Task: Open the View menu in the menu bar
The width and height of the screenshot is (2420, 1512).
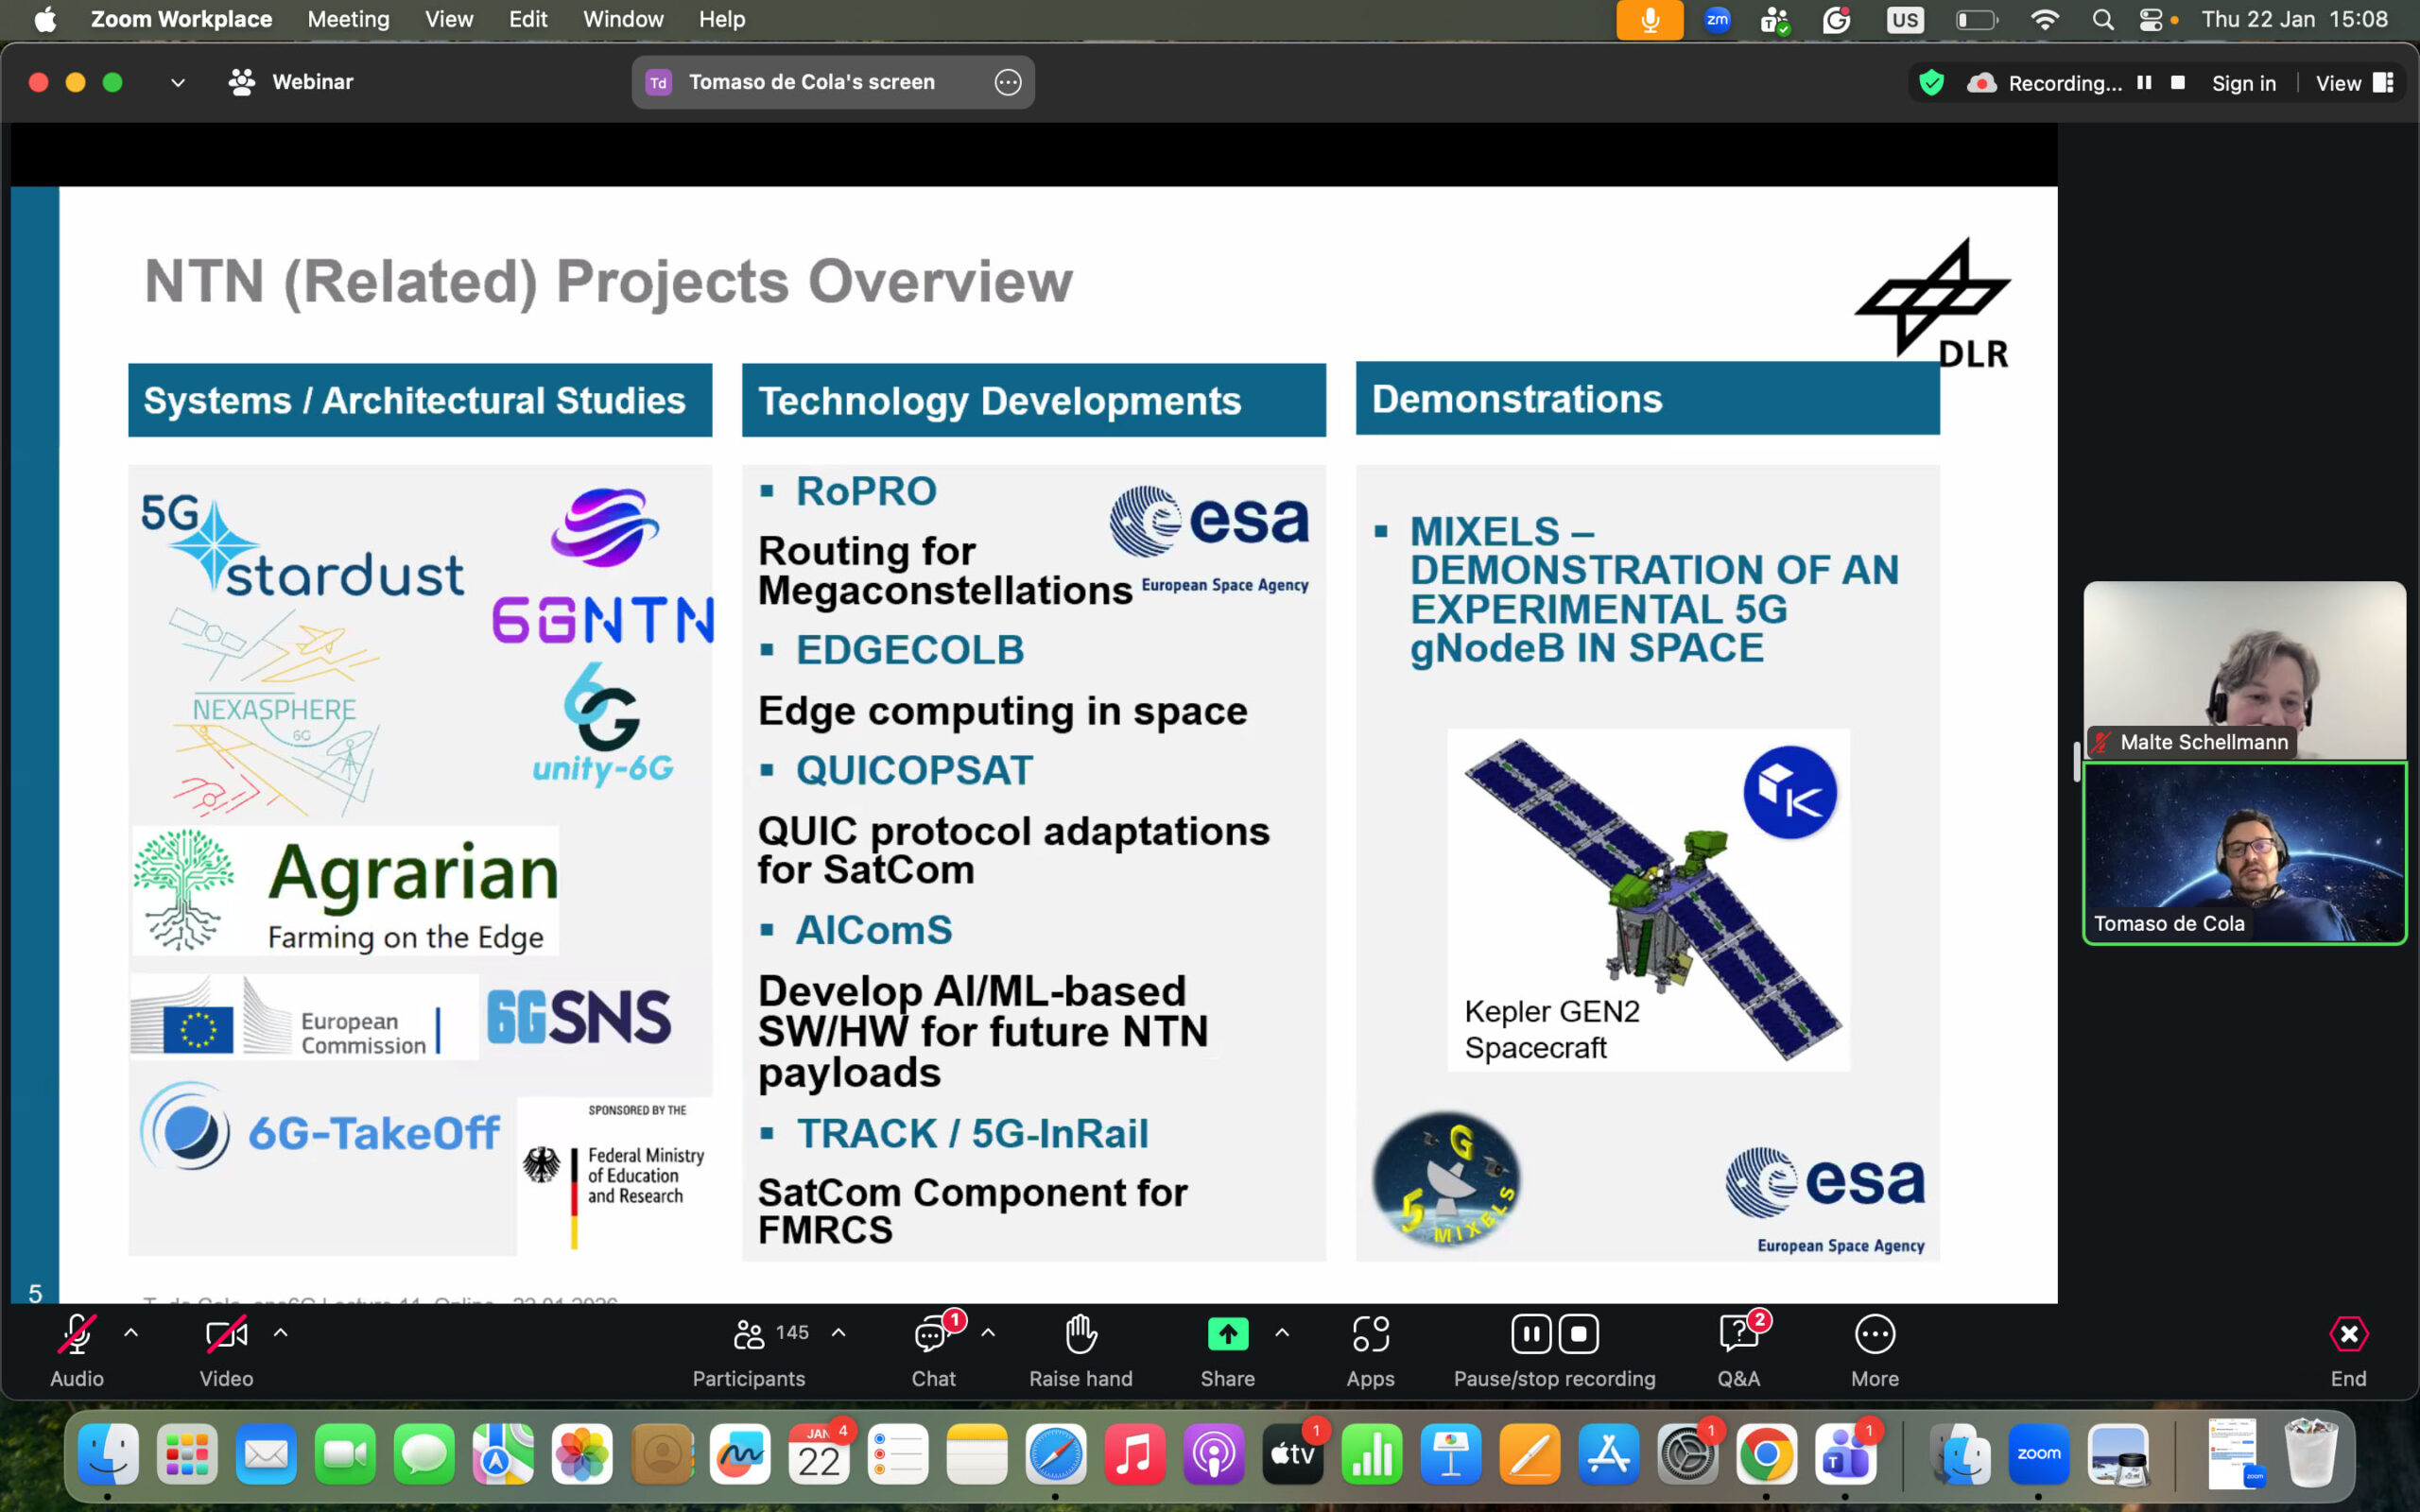Action: click(449, 19)
